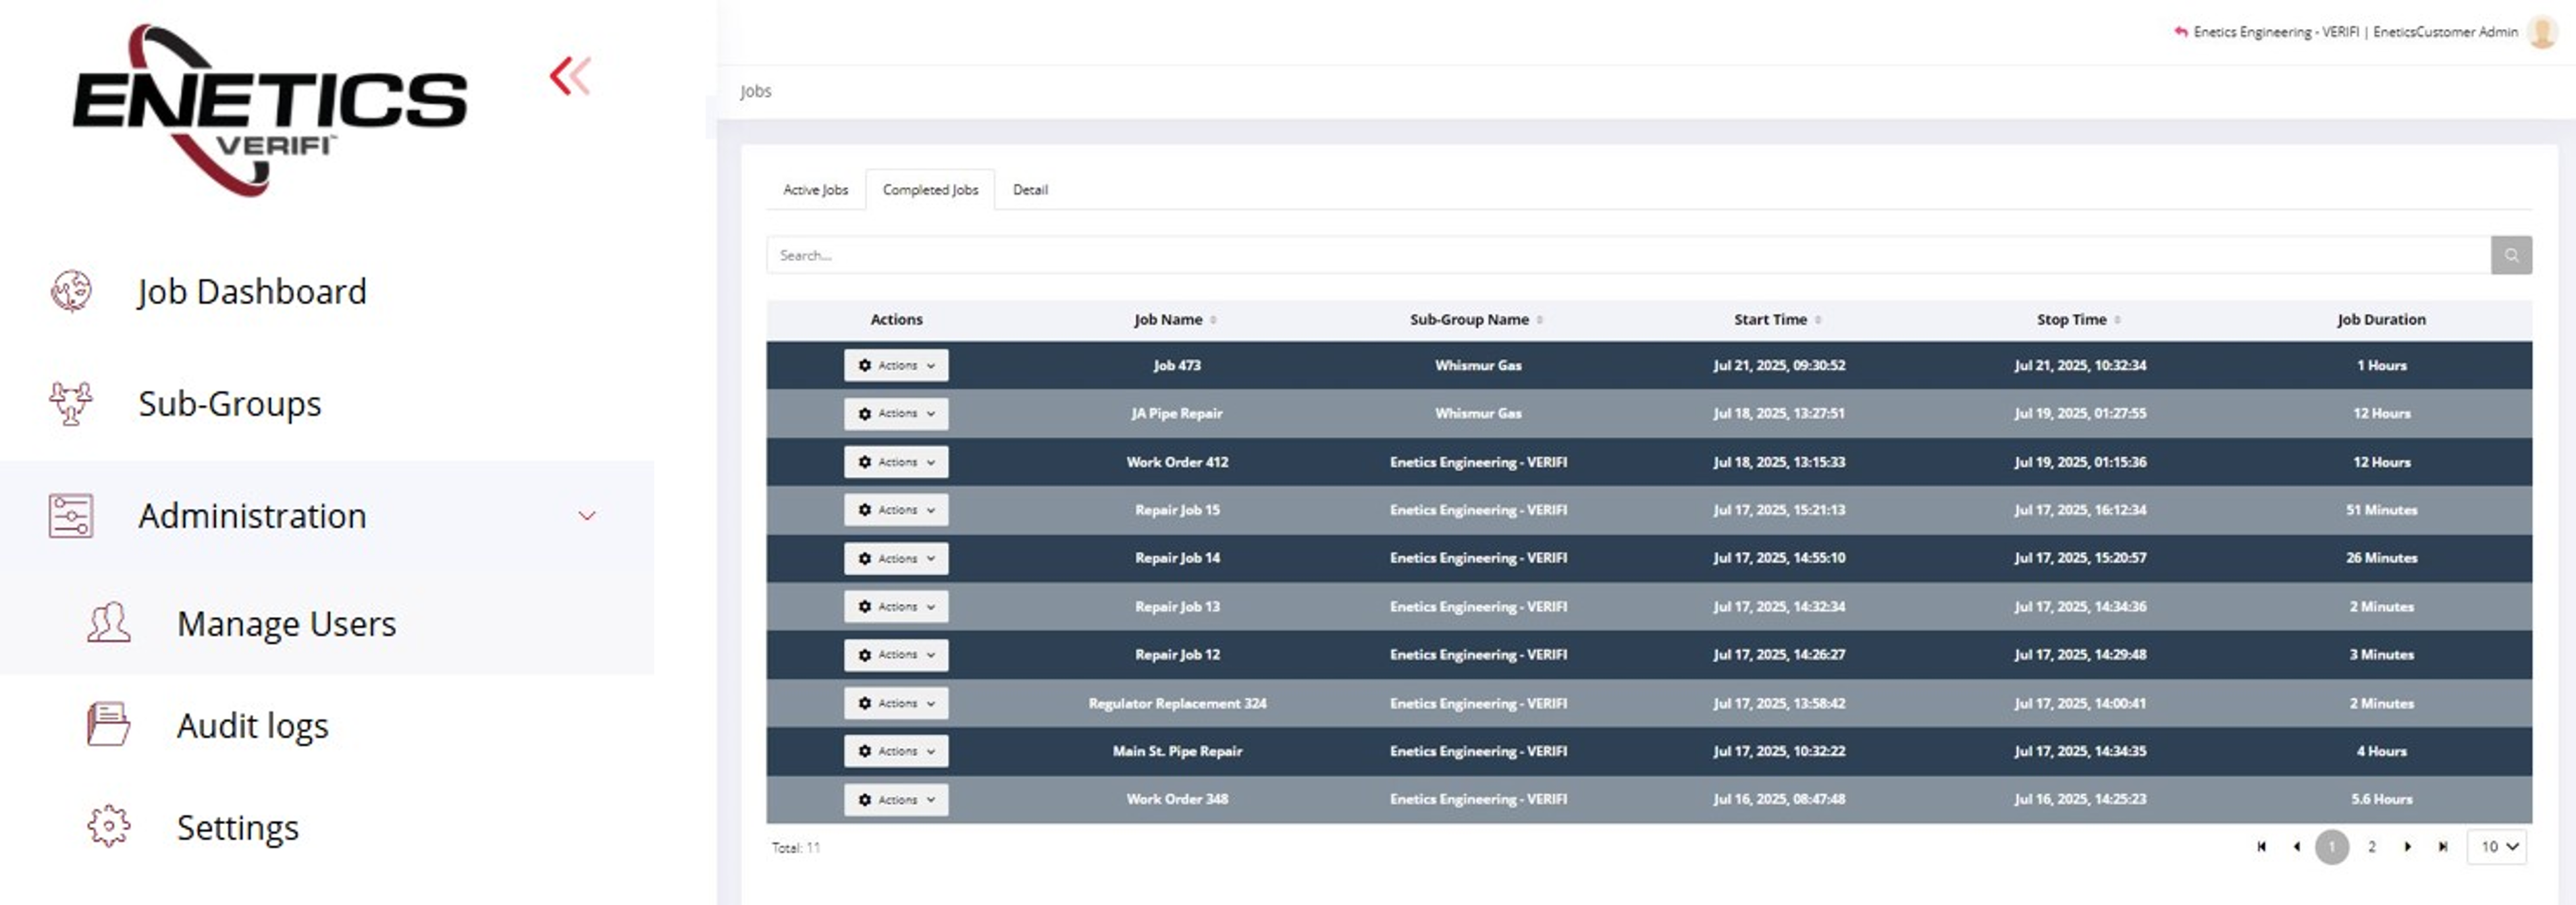The width and height of the screenshot is (2576, 905).
Task: Switch to the Active Jobs tab
Action: (815, 189)
